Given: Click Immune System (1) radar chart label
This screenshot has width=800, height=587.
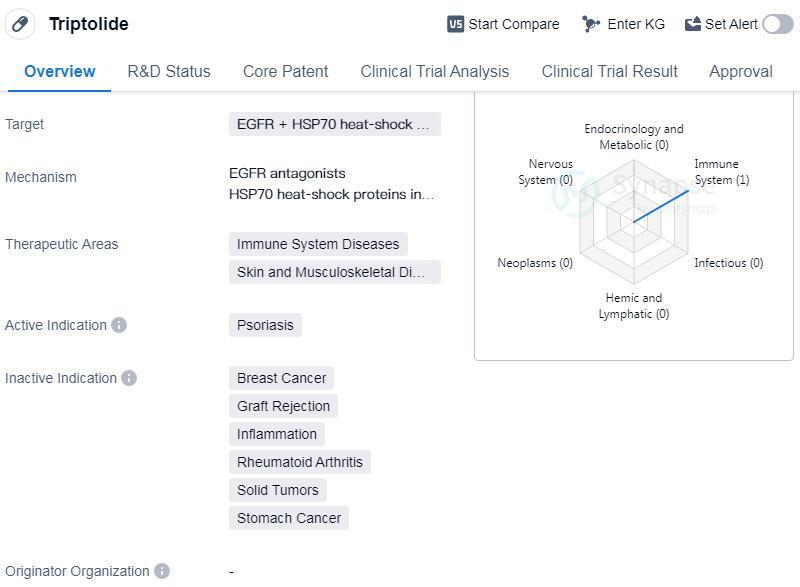Looking at the screenshot, I should tap(721, 172).
